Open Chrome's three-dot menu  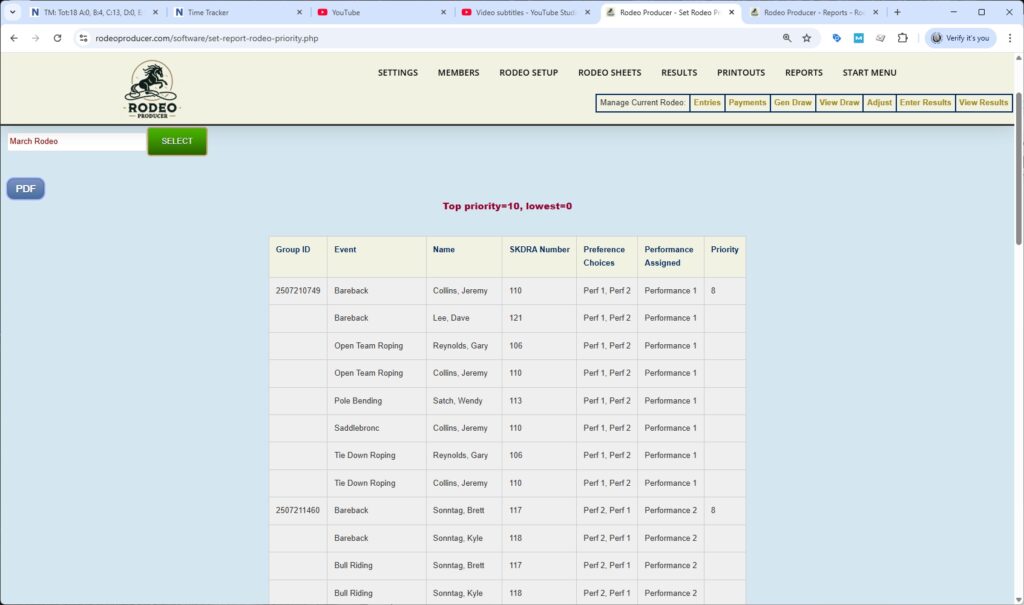coord(1010,38)
